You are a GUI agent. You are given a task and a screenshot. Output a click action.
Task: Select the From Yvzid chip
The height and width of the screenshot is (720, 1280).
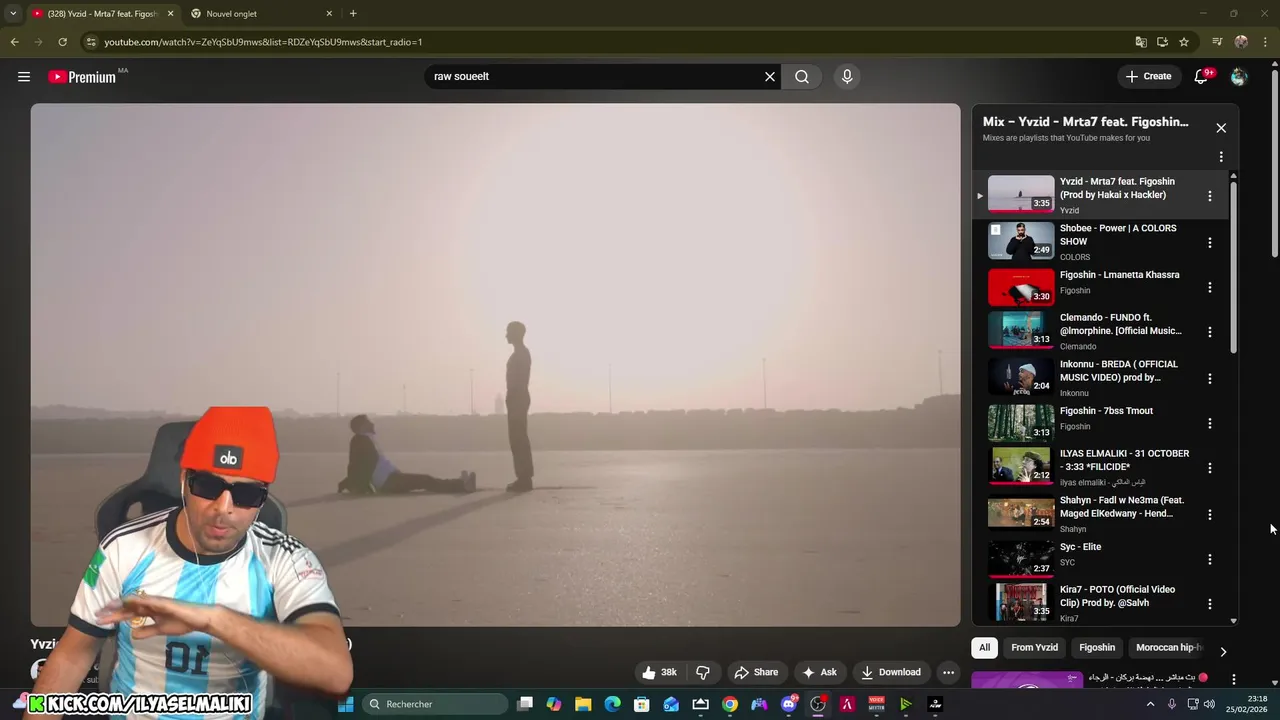[1034, 647]
